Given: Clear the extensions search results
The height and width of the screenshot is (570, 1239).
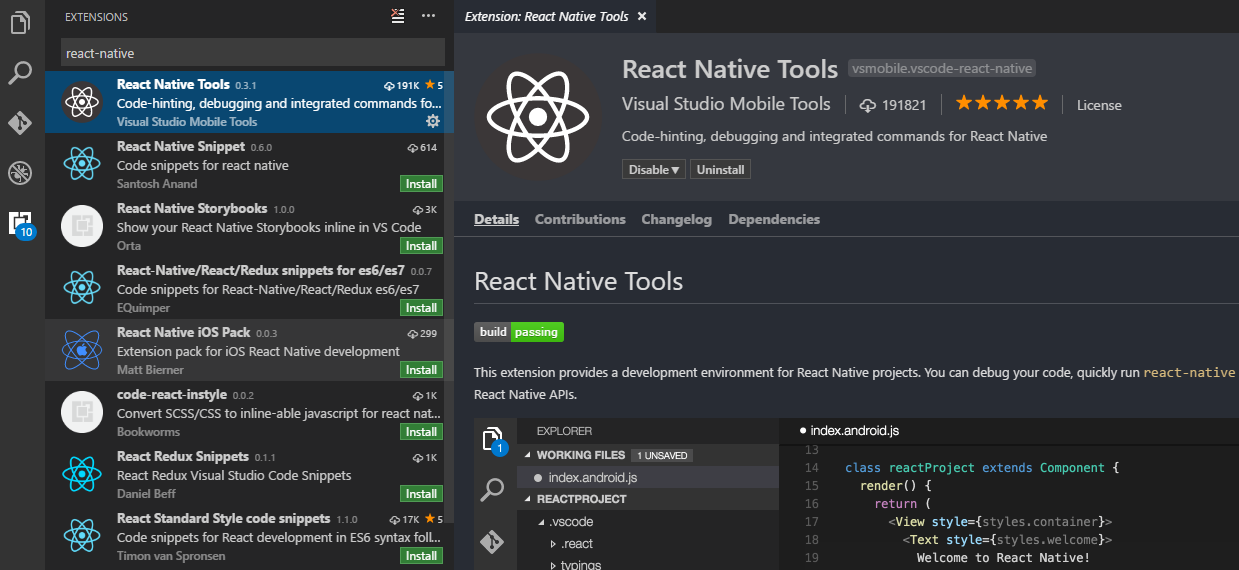Looking at the screenshot, I should pos(398,16).
